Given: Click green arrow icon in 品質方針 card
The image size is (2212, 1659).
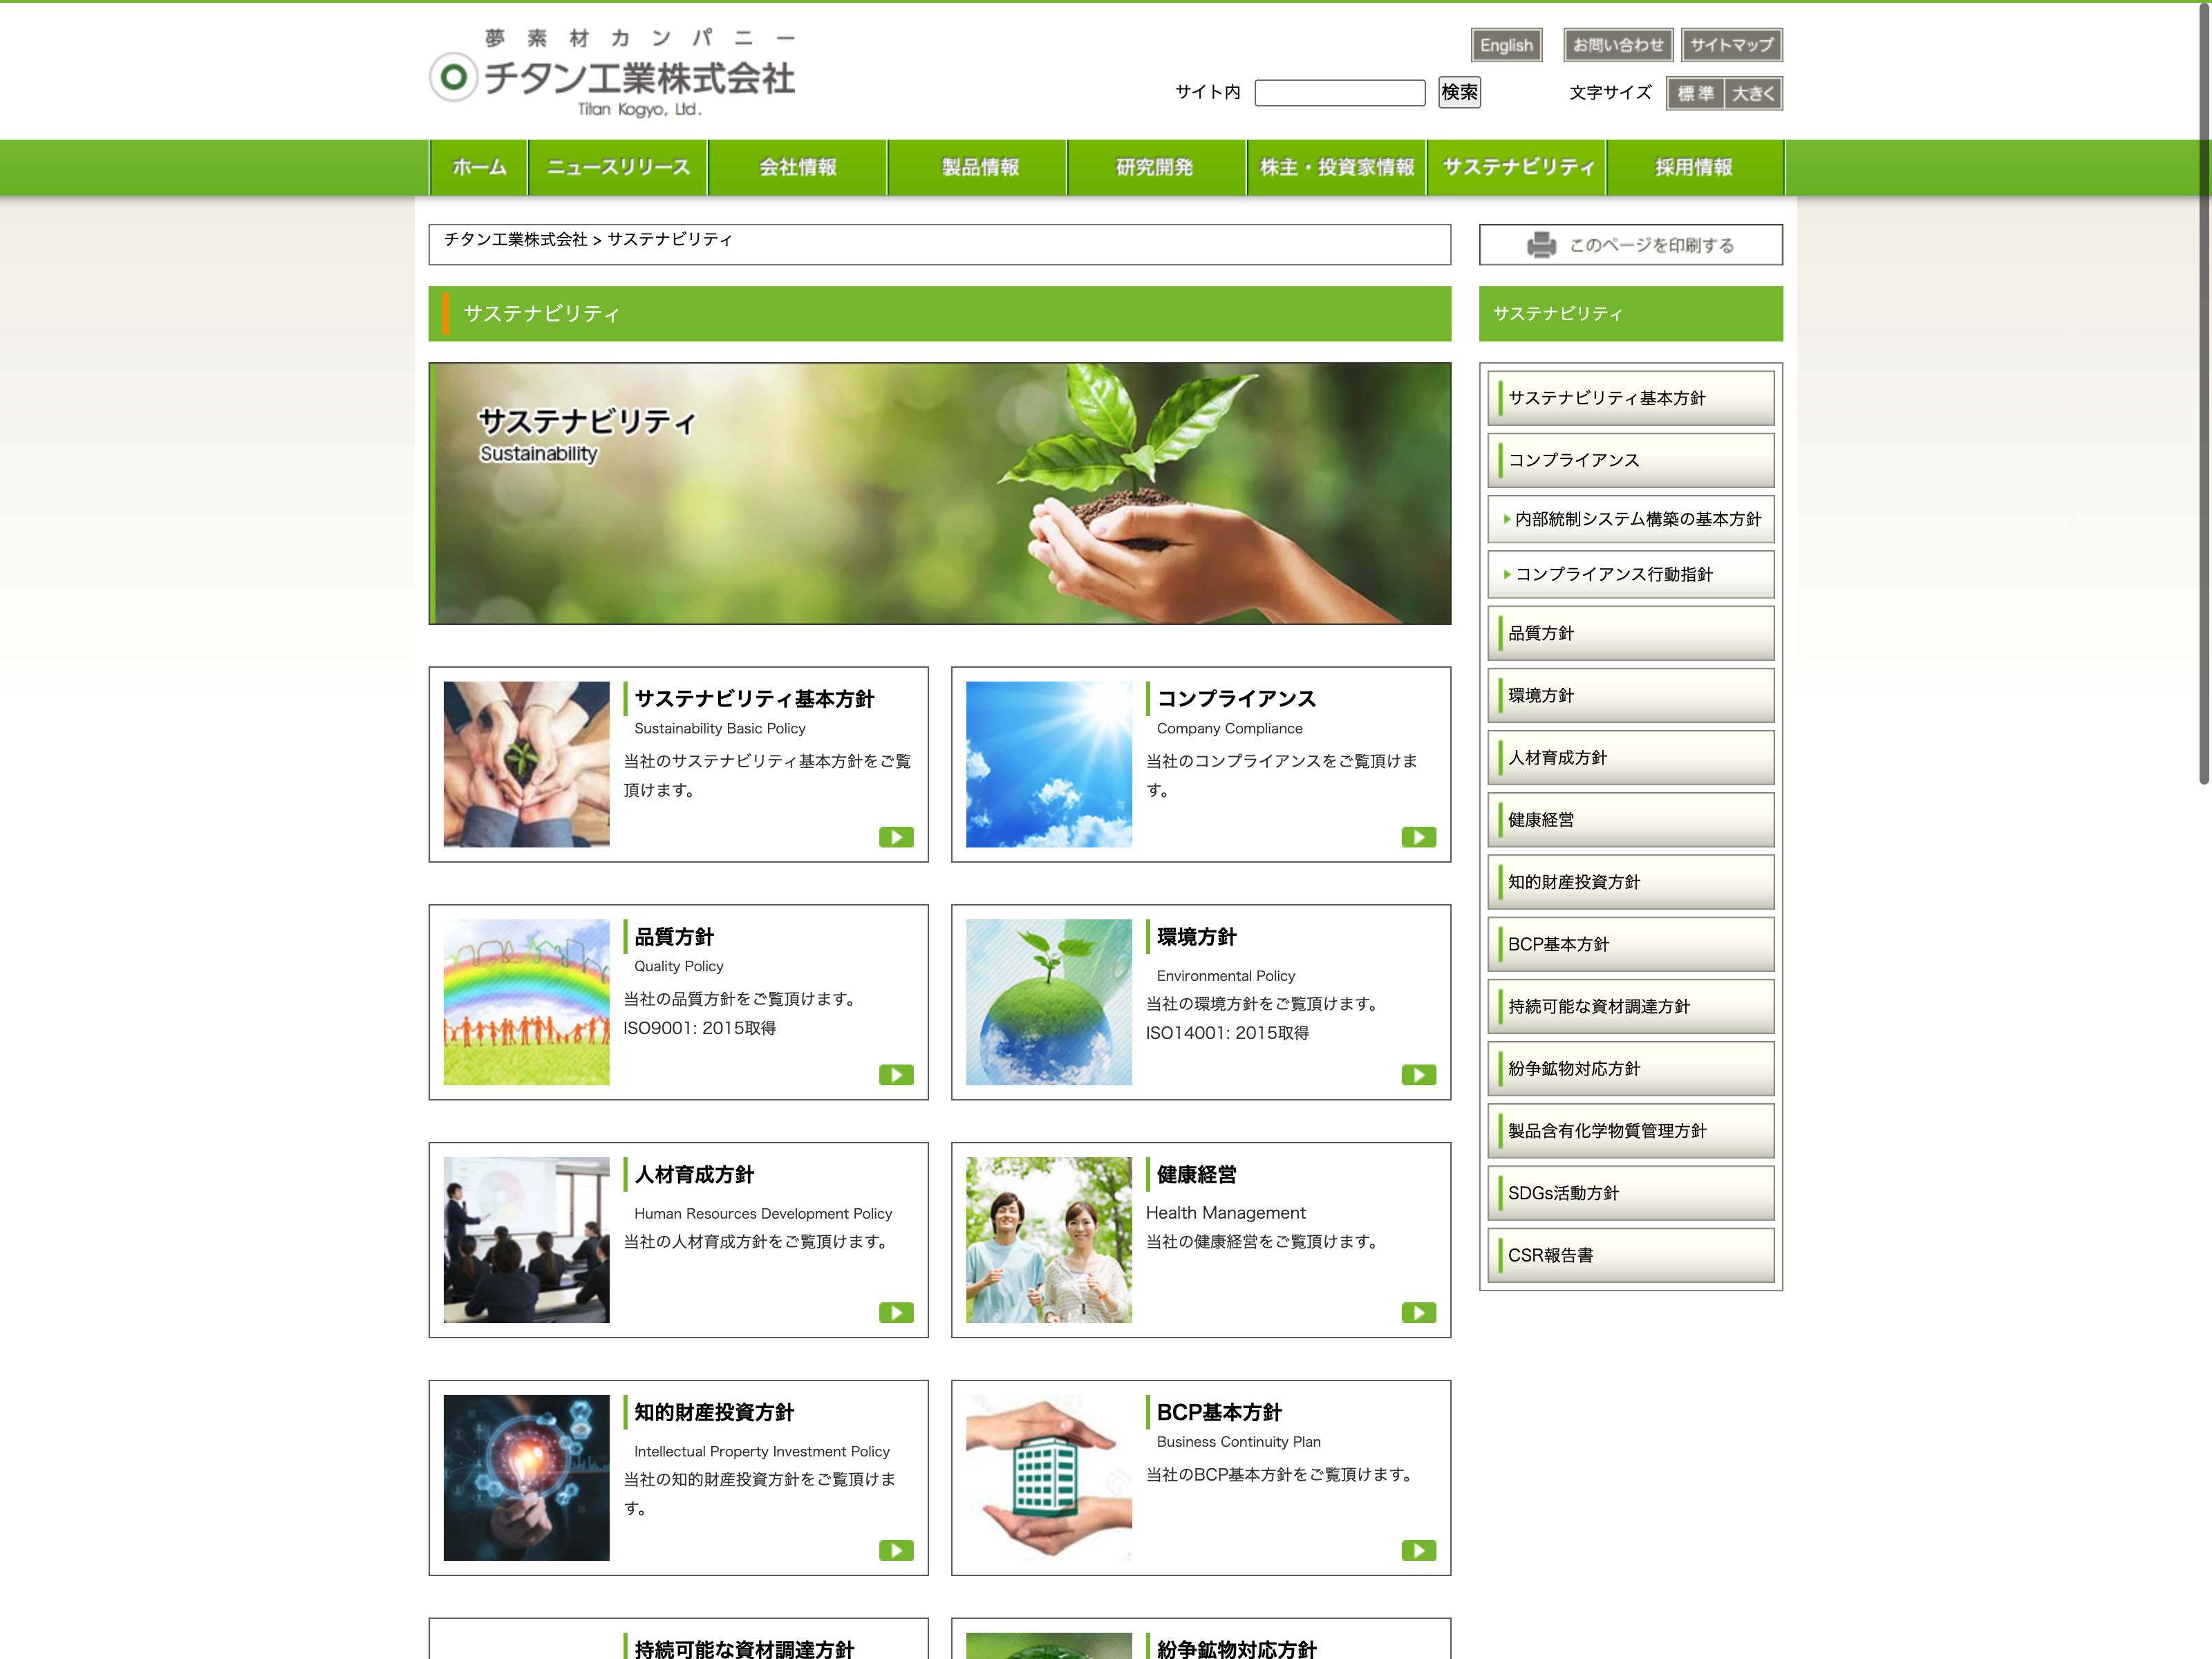Looking at the screenshot, I should tap(896, 1075).
